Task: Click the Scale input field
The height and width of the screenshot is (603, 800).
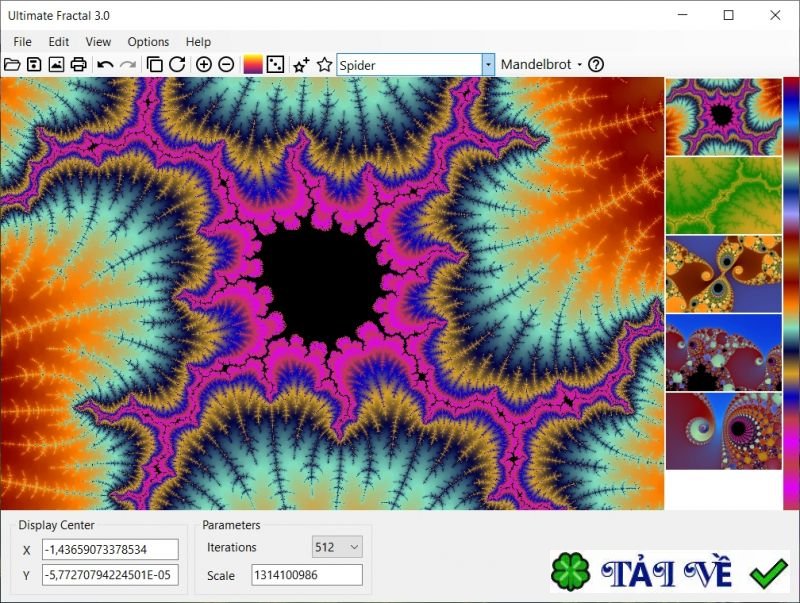Action: click(306, 575)
